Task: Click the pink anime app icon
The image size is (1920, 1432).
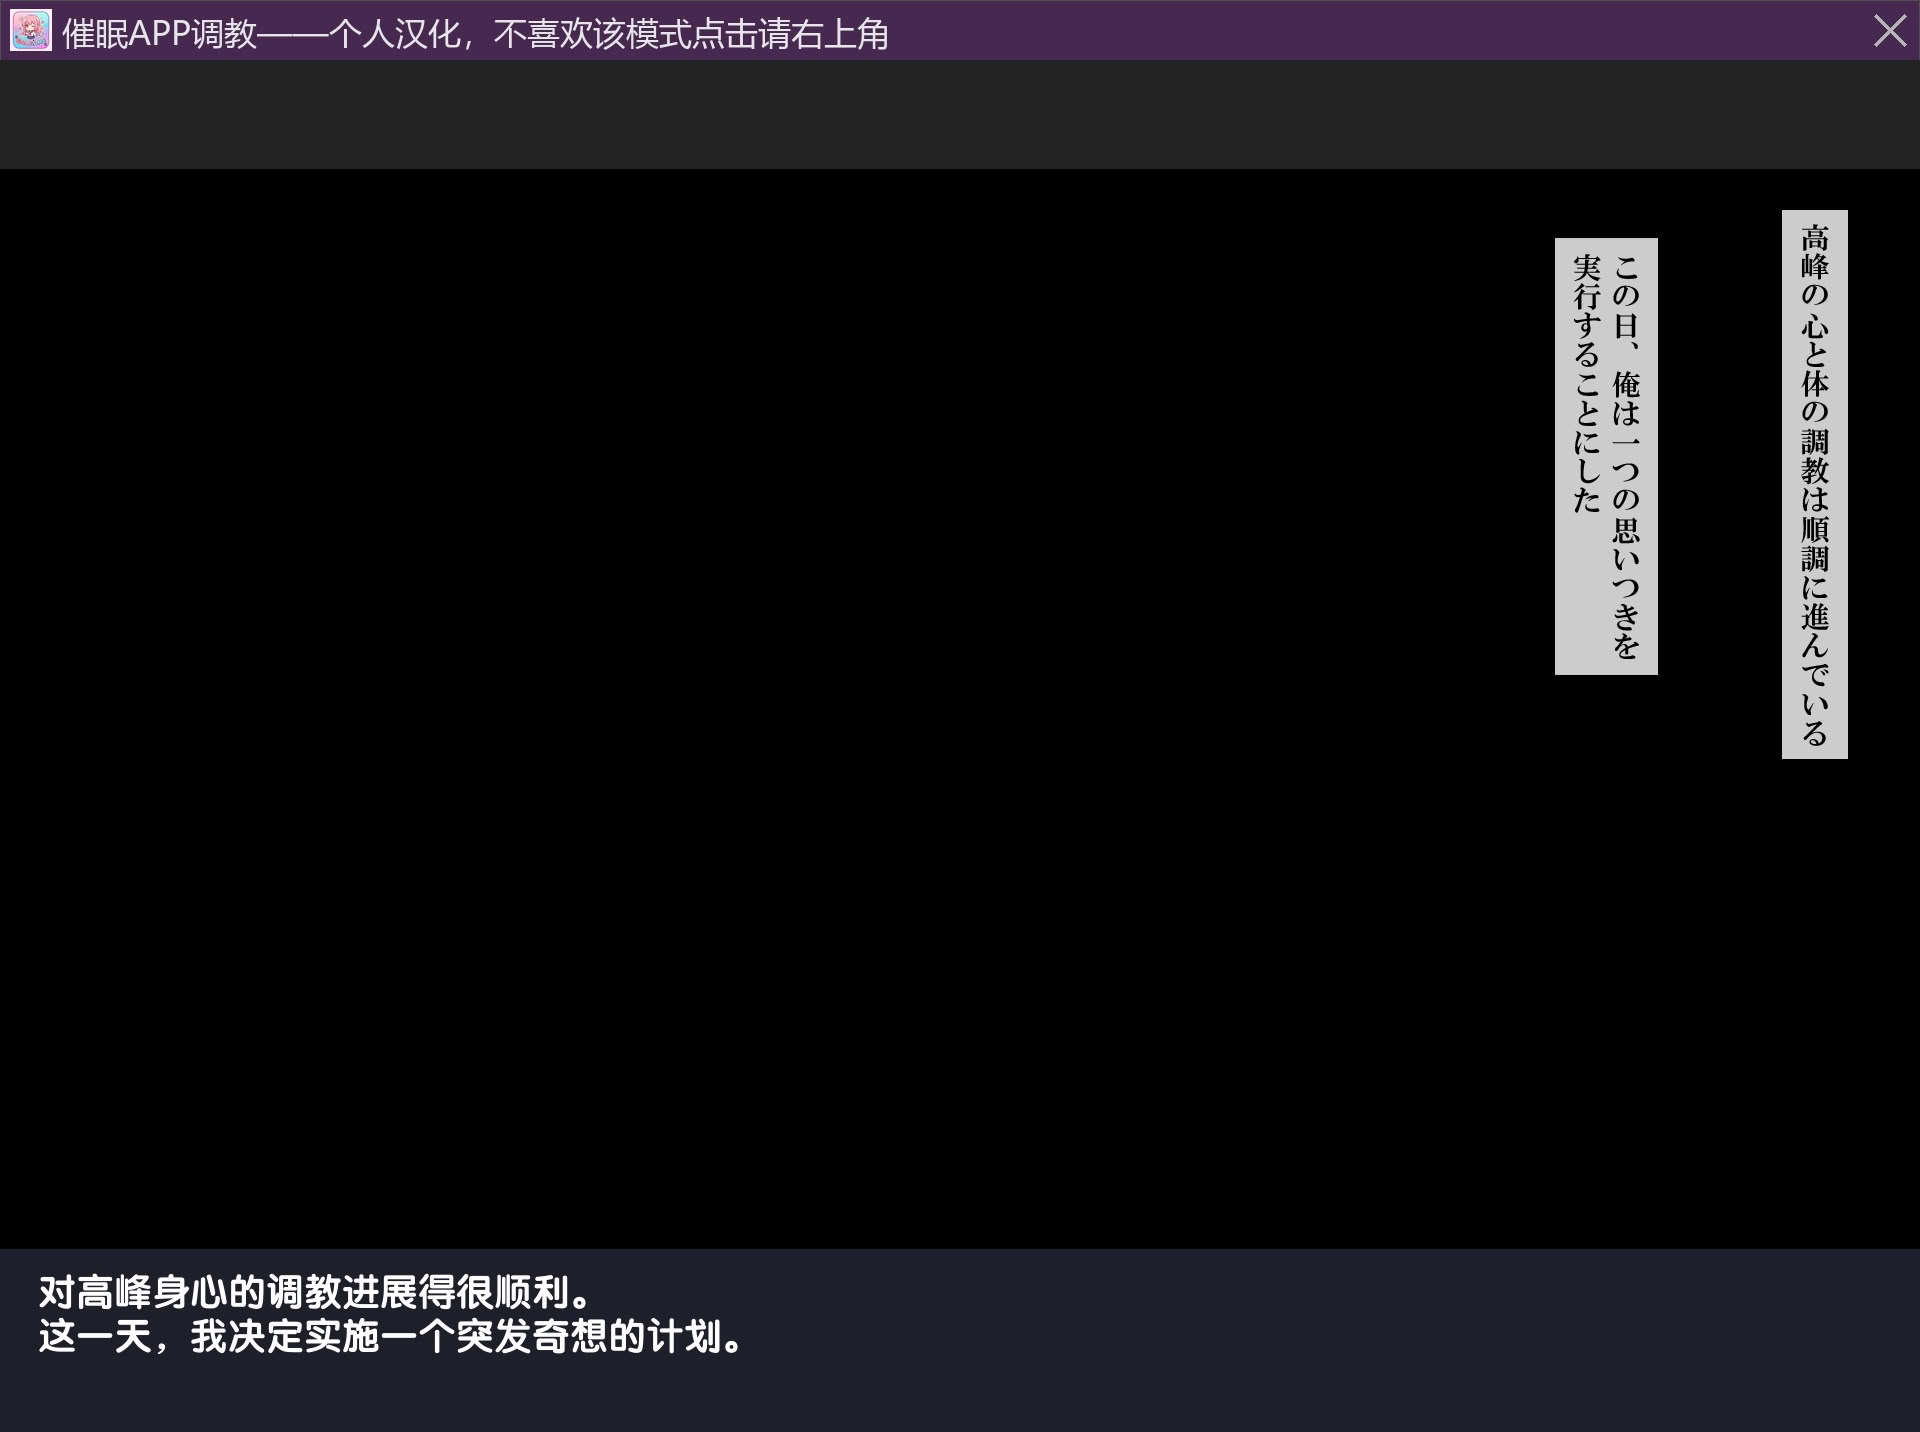Action: pos(31,31)
